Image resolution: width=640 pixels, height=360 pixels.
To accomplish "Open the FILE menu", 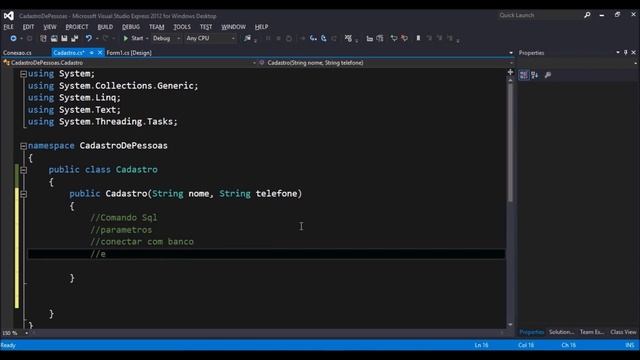I will pyautogui.click(x=9, y=27).
